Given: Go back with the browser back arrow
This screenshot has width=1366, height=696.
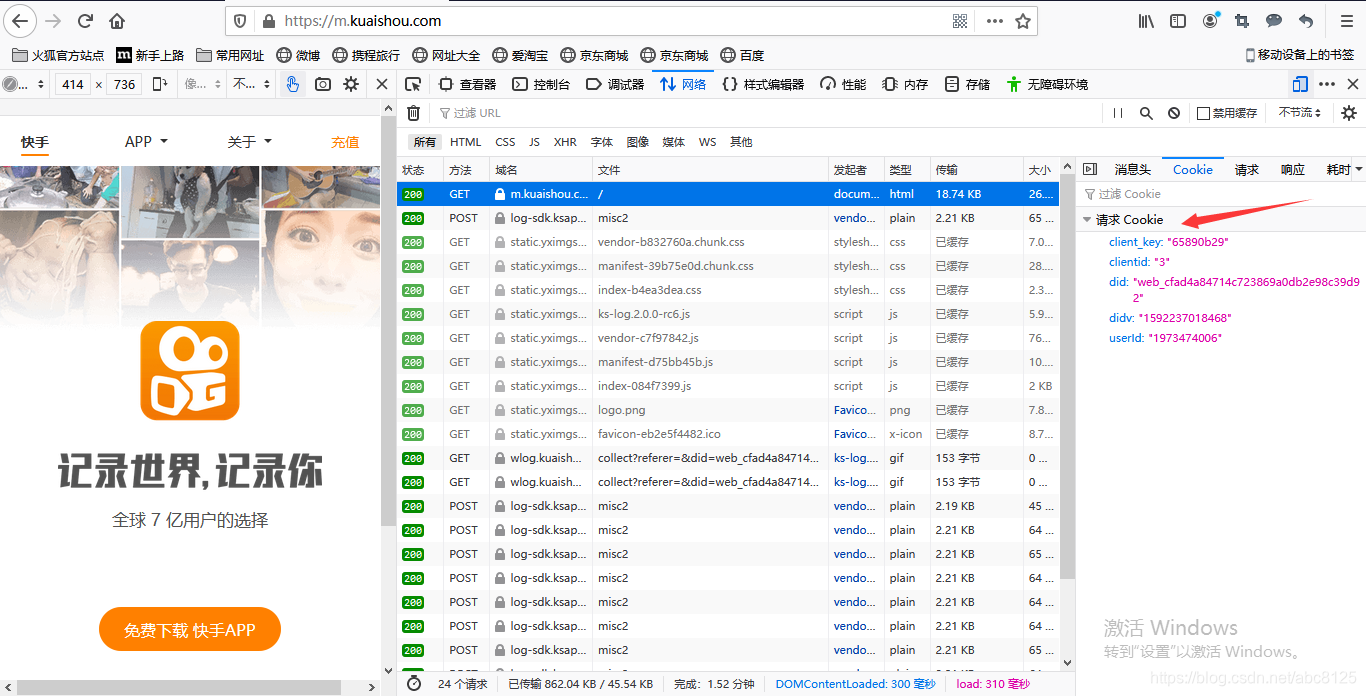Looking at the screenshot, I should coord(21,21).
